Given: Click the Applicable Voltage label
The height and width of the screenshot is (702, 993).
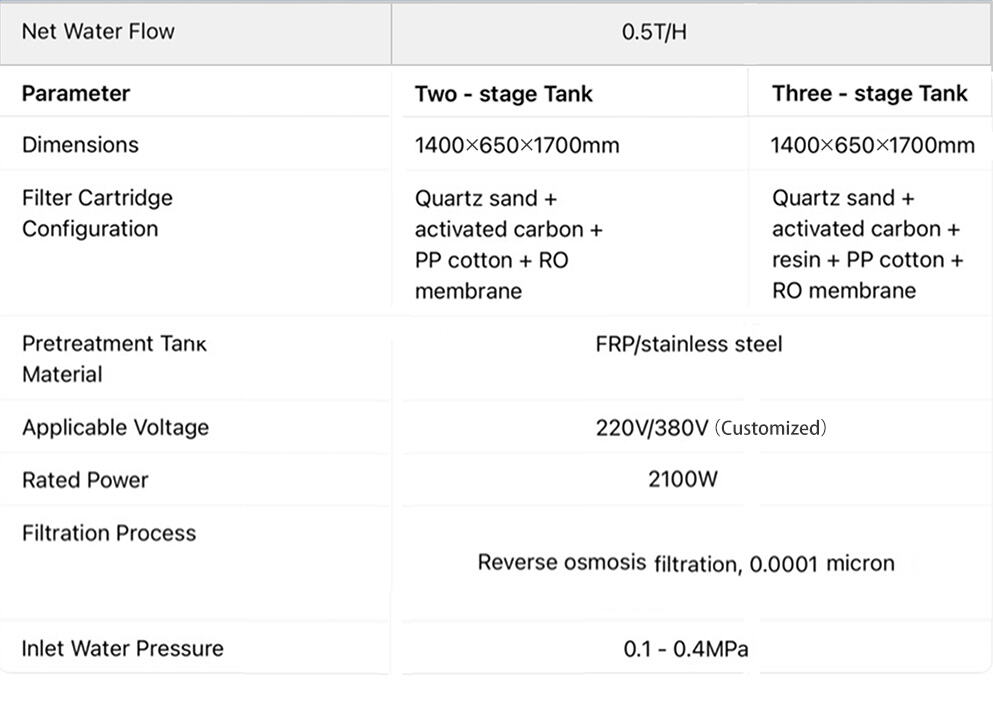Looking at the screenshot, I should [115, 428].
